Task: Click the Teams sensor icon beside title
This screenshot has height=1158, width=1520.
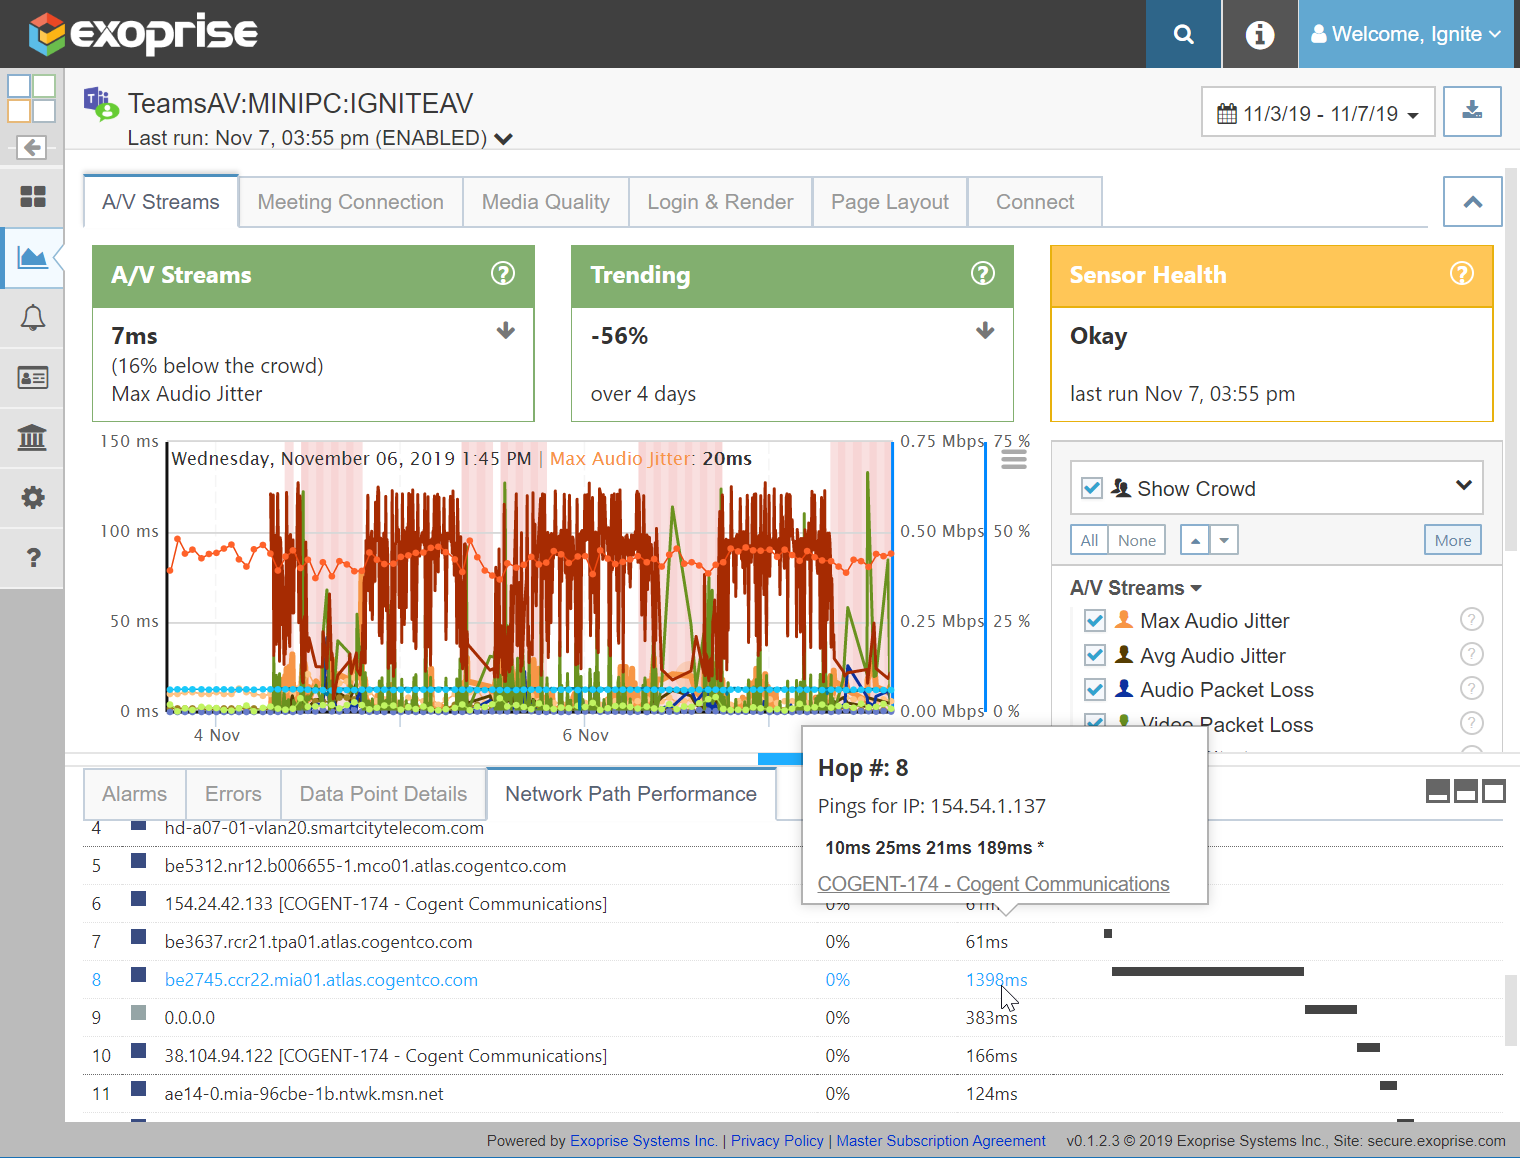Action: coord(100,103)
